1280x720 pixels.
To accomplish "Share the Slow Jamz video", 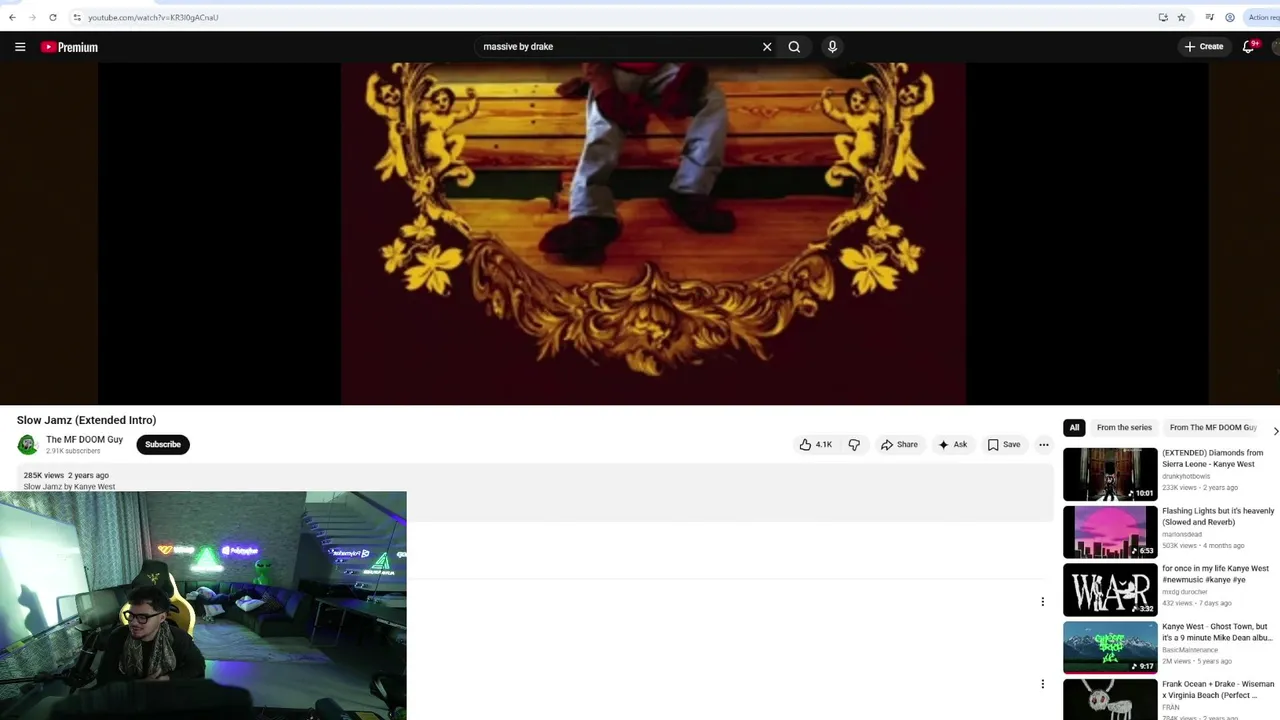I will point(899,445).
